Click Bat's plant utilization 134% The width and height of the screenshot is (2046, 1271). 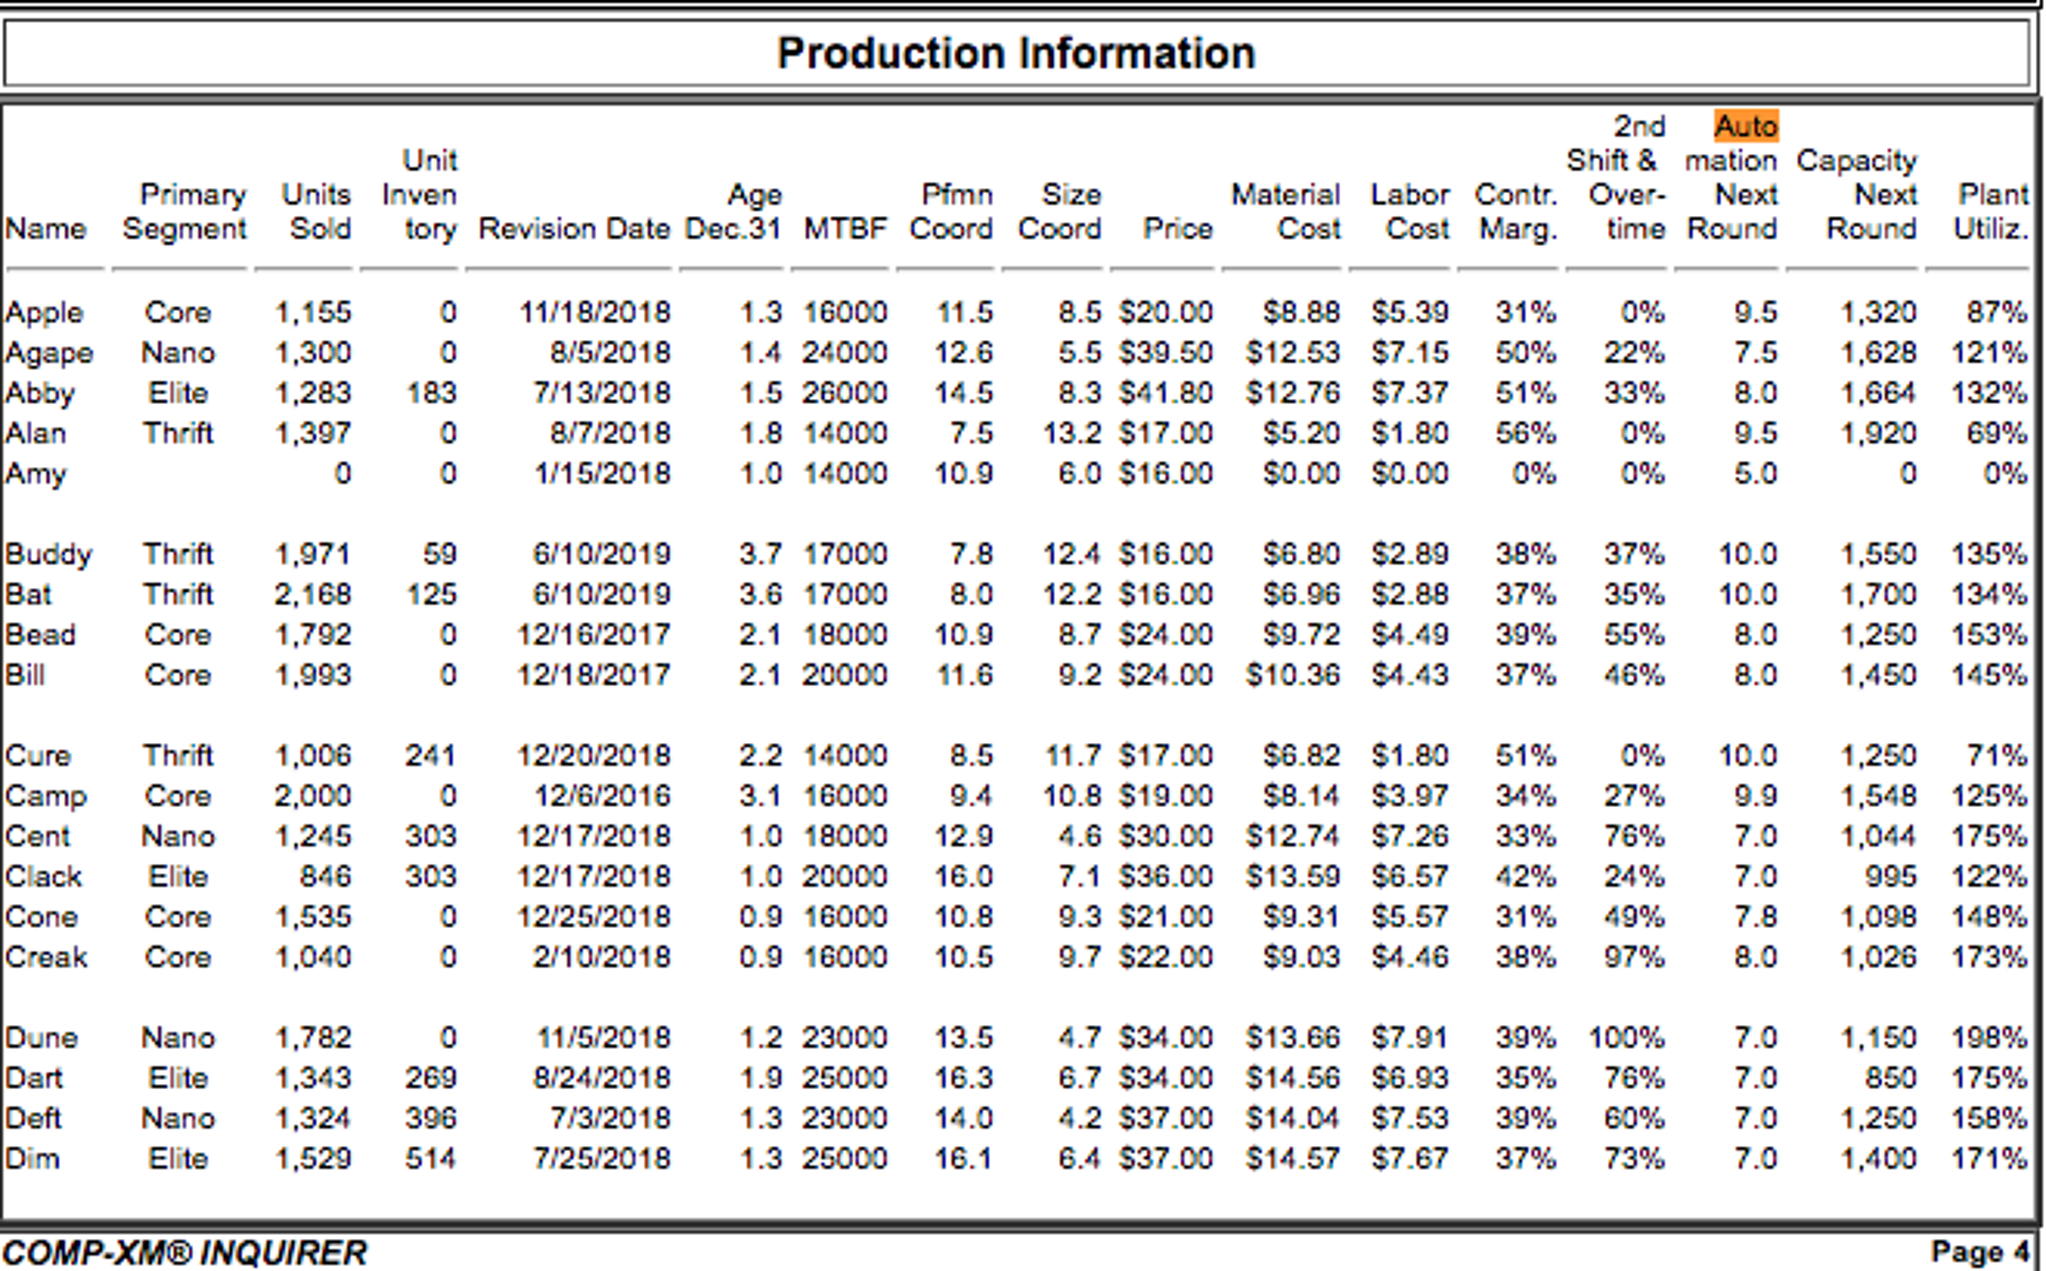coord(1988,594)
